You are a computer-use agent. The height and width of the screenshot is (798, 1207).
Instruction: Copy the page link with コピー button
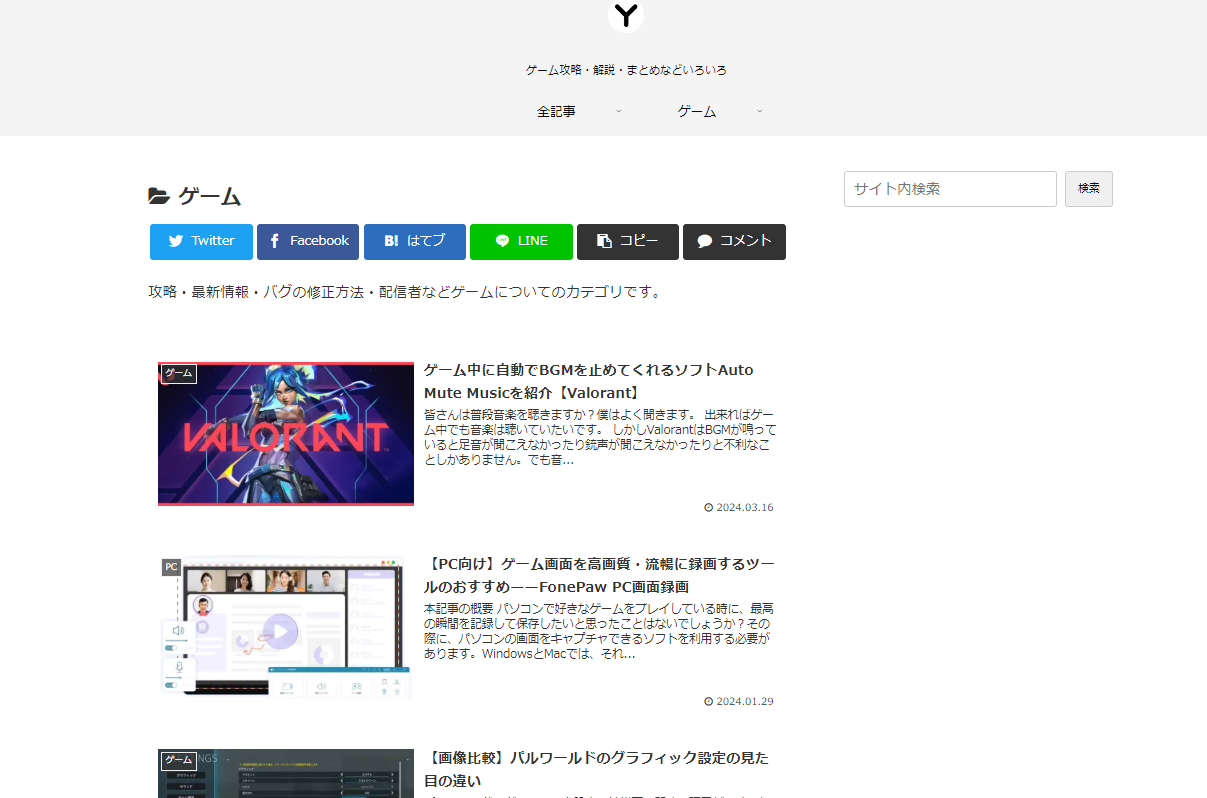pyautogui.click(x=627, y=241)
